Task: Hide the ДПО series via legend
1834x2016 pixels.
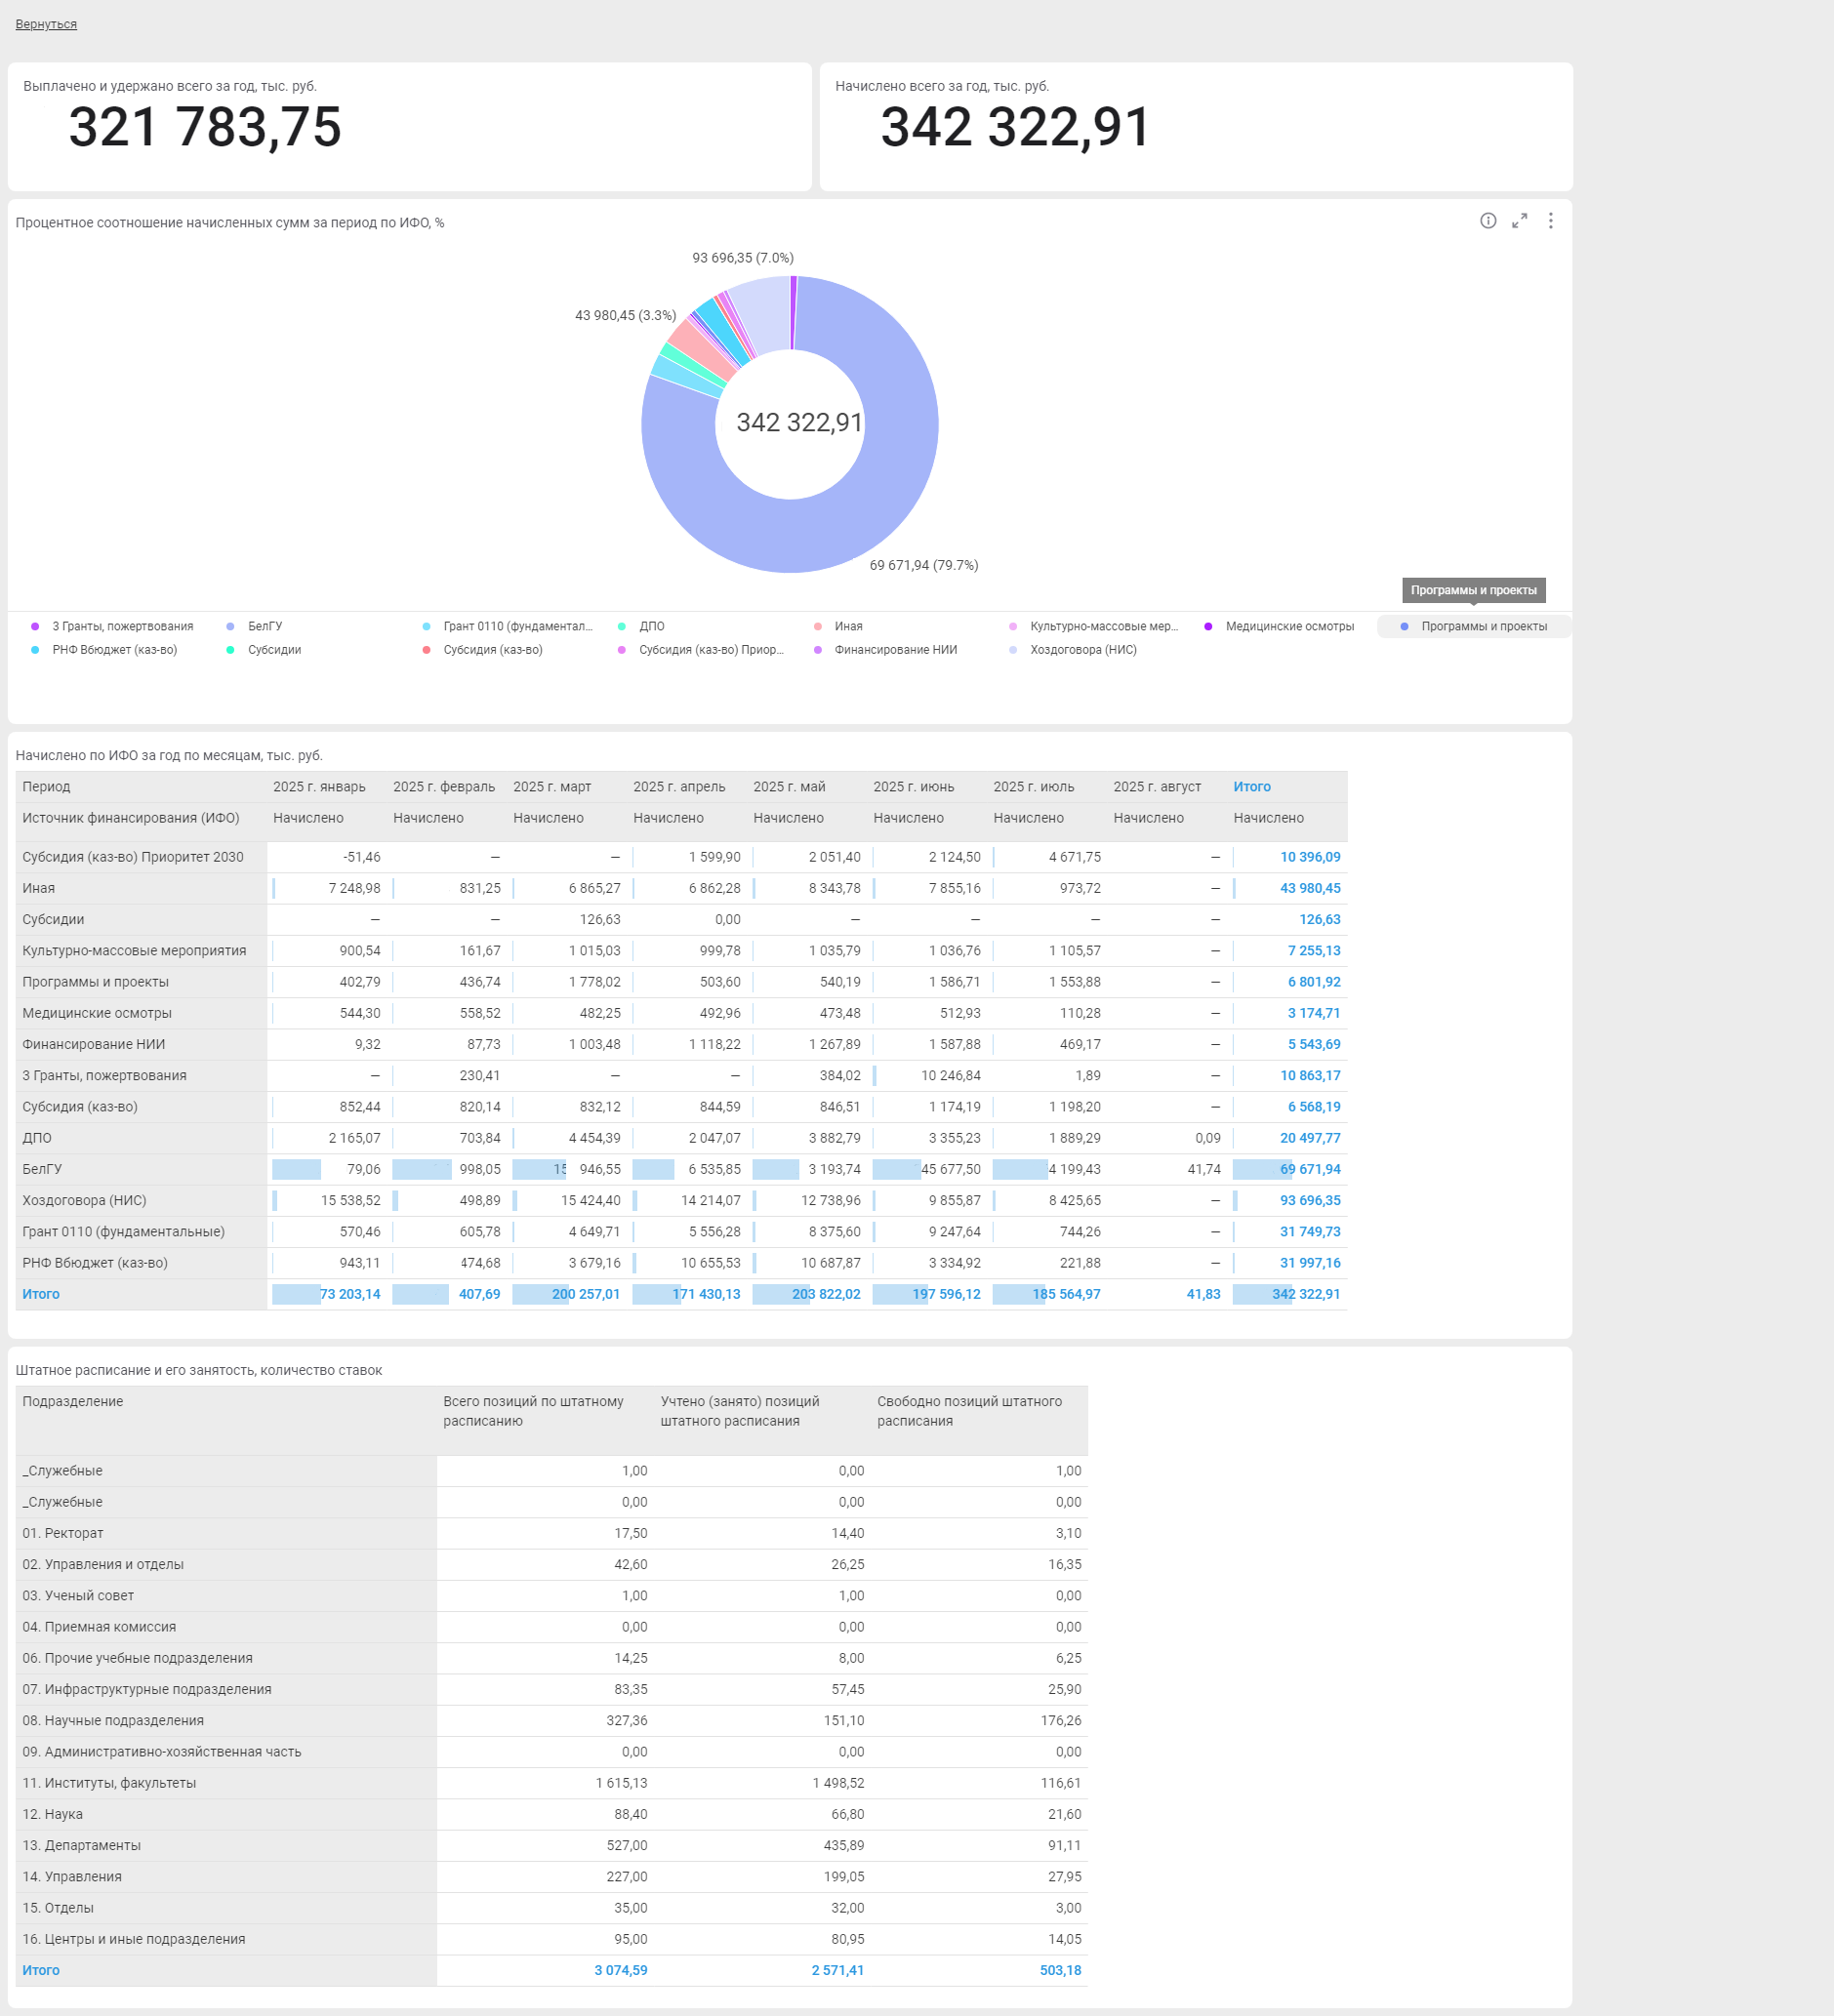Action: tap(651, 626)
